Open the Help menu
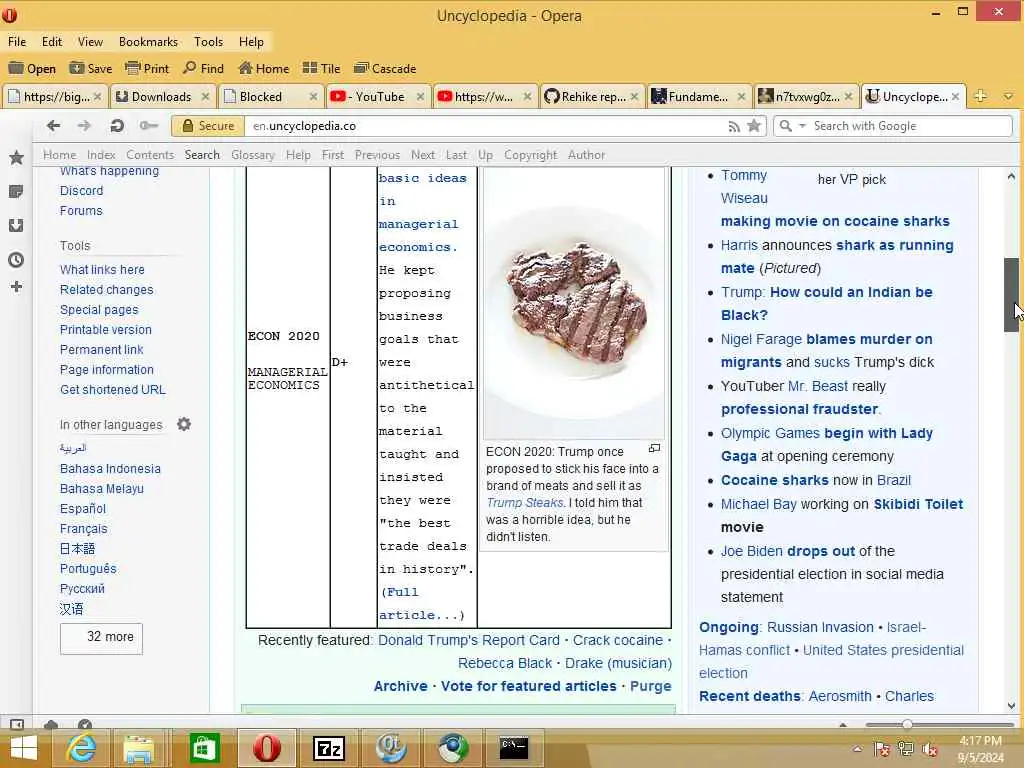 coord(251,42)
